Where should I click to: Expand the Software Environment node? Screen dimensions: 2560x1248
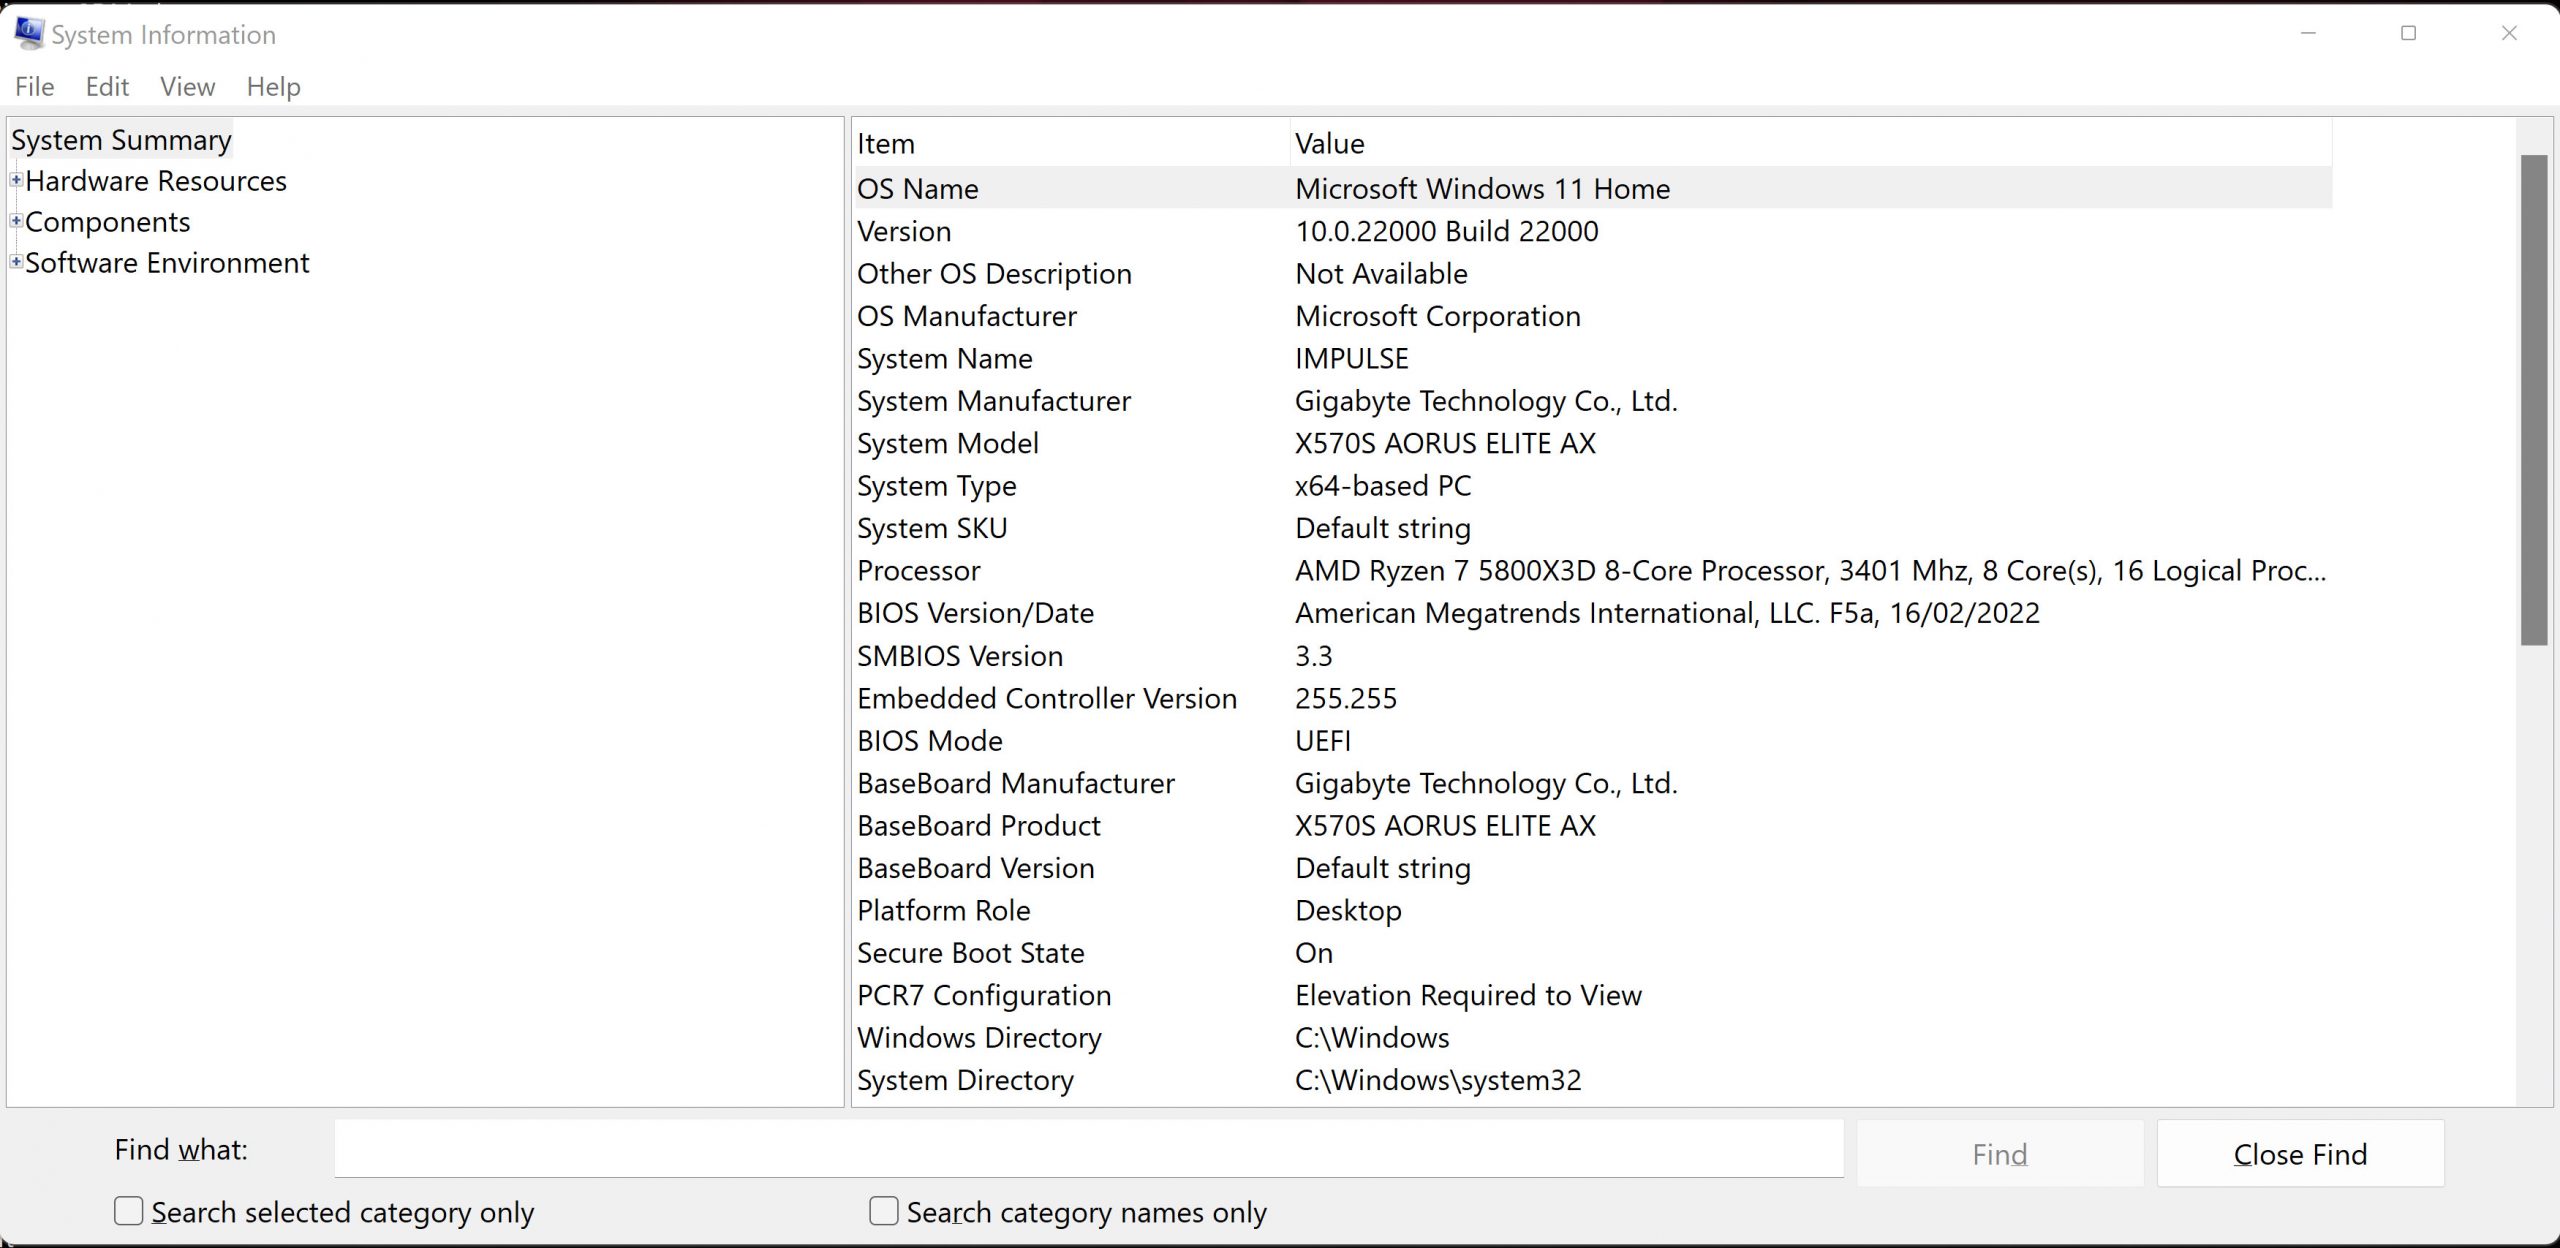point(16,262)
